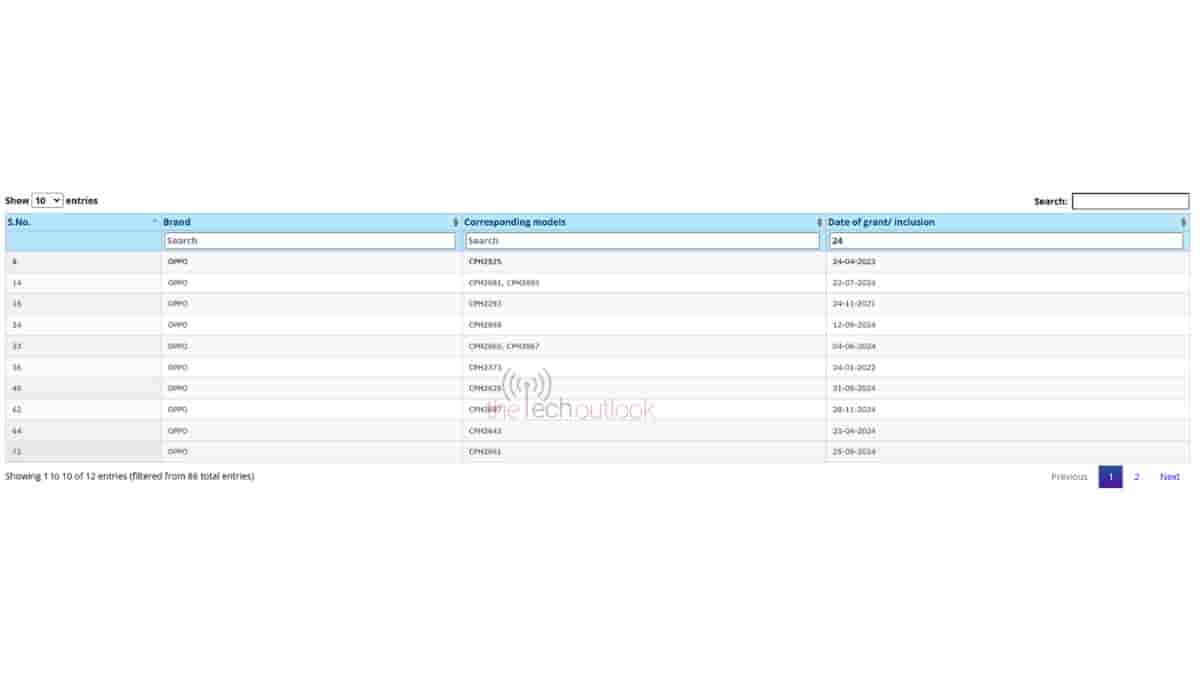
Task: Click sort icon on Corresponding models column
Action: [x=820, y=222]
